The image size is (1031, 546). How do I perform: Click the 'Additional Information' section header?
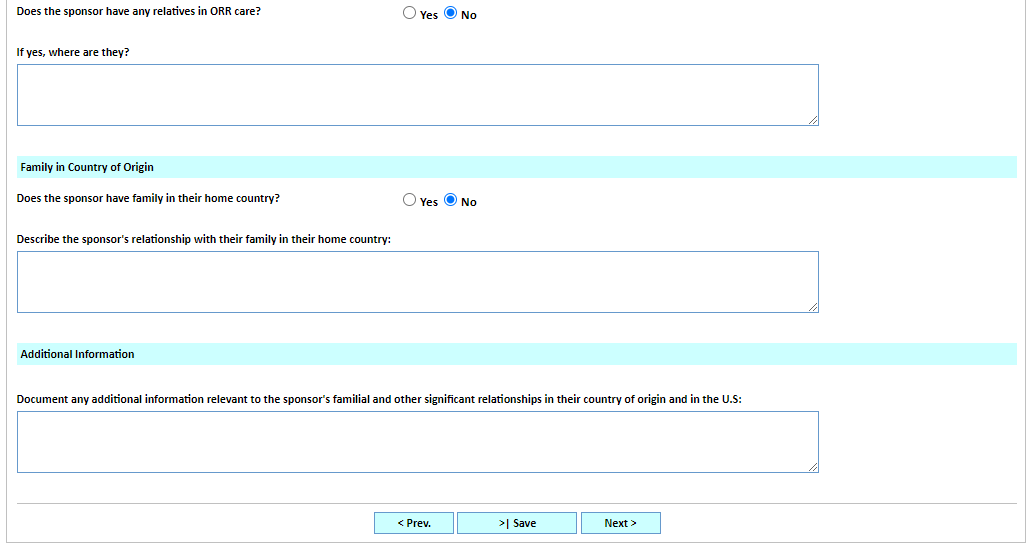[77, 354]
